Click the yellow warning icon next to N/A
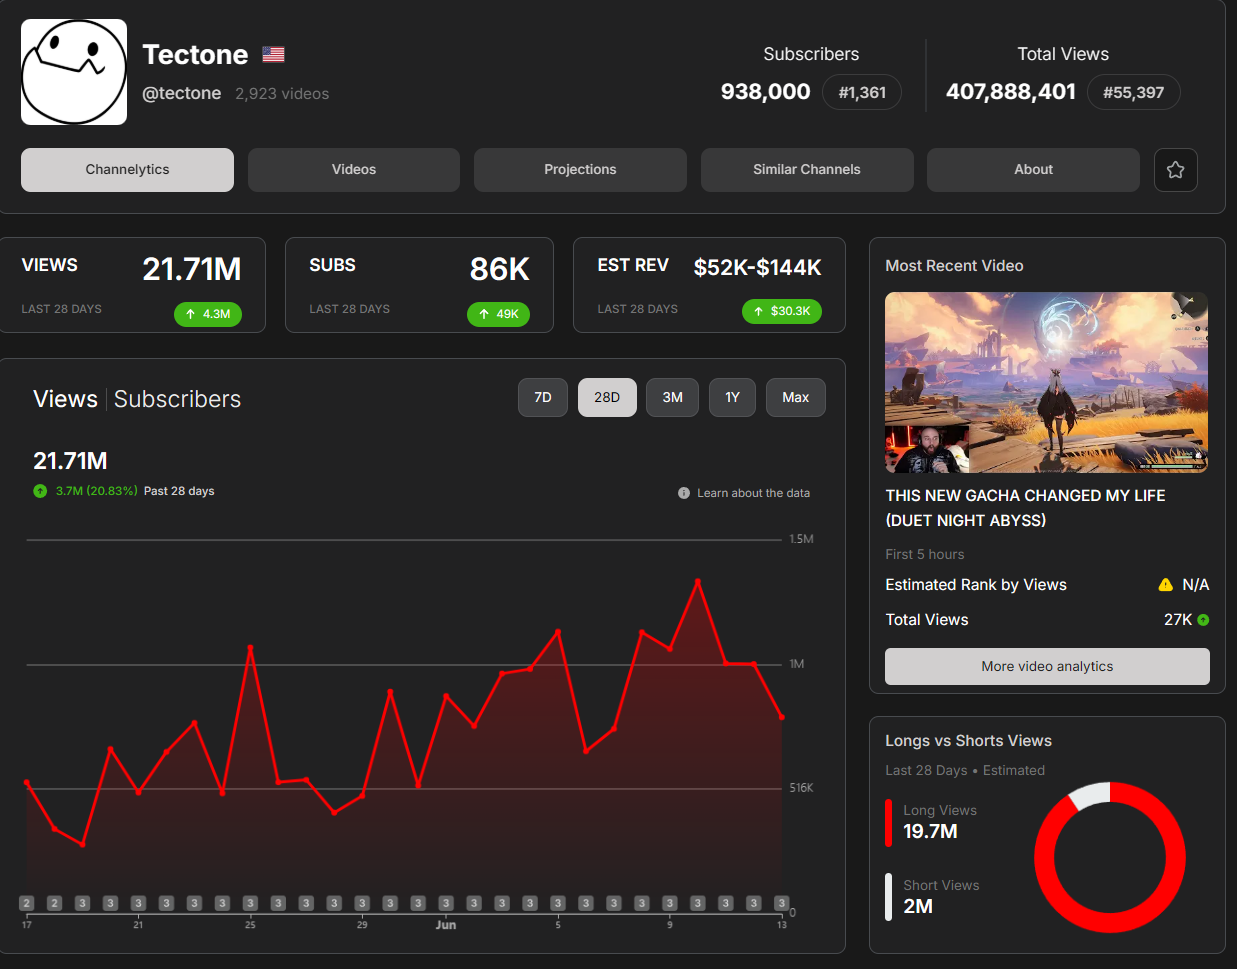 [1165, 585]
